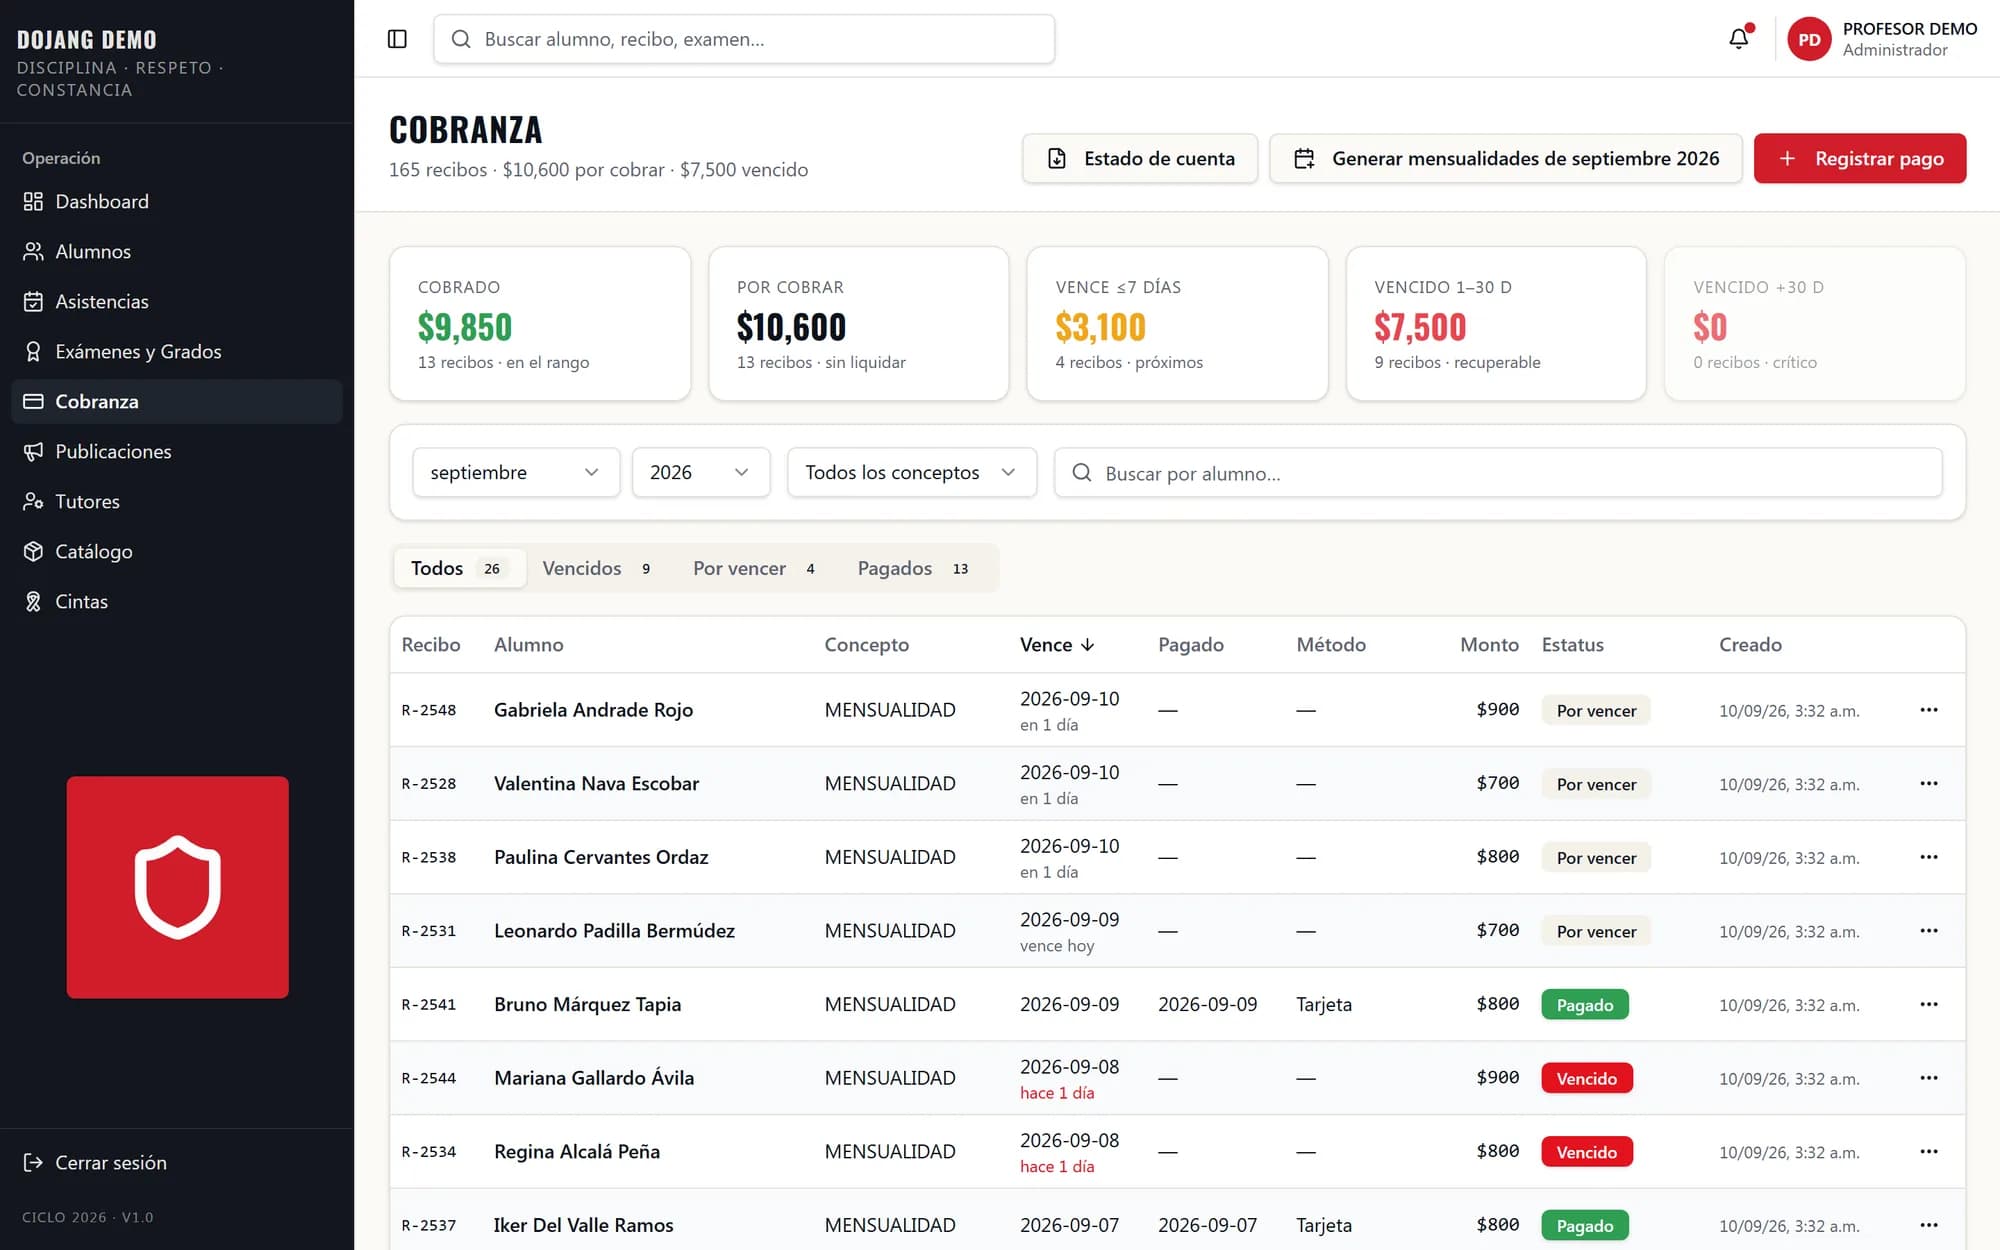The height and width of the screenshot is (1250, 2000).
Task: Focus the Buscar por alumno field
Action: pos(1498,472)
